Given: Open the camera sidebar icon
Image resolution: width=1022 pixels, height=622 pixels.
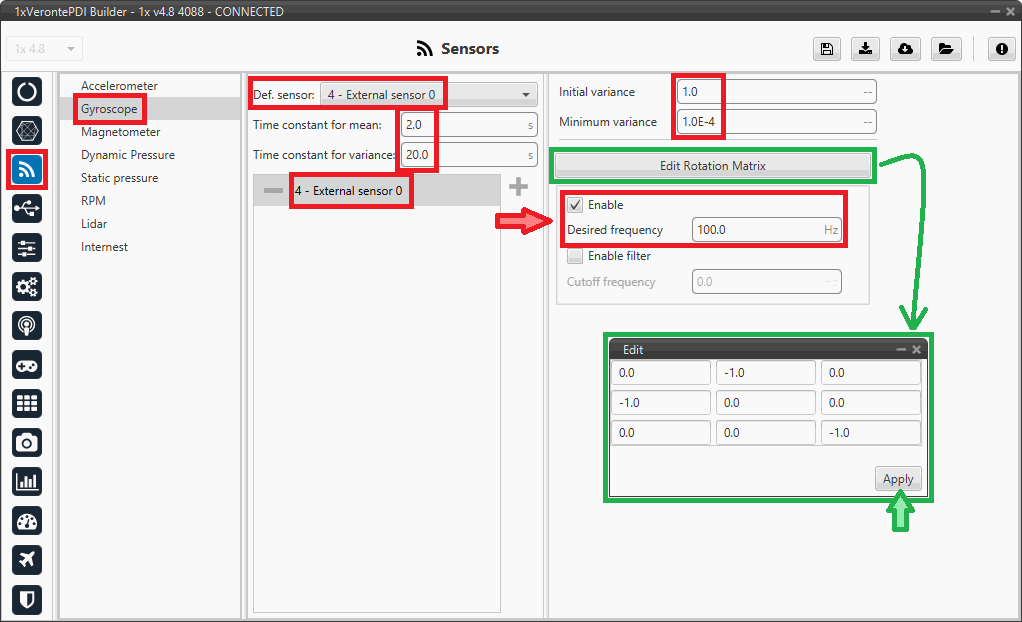Looking at the screenshot, I should pos(27,442).
